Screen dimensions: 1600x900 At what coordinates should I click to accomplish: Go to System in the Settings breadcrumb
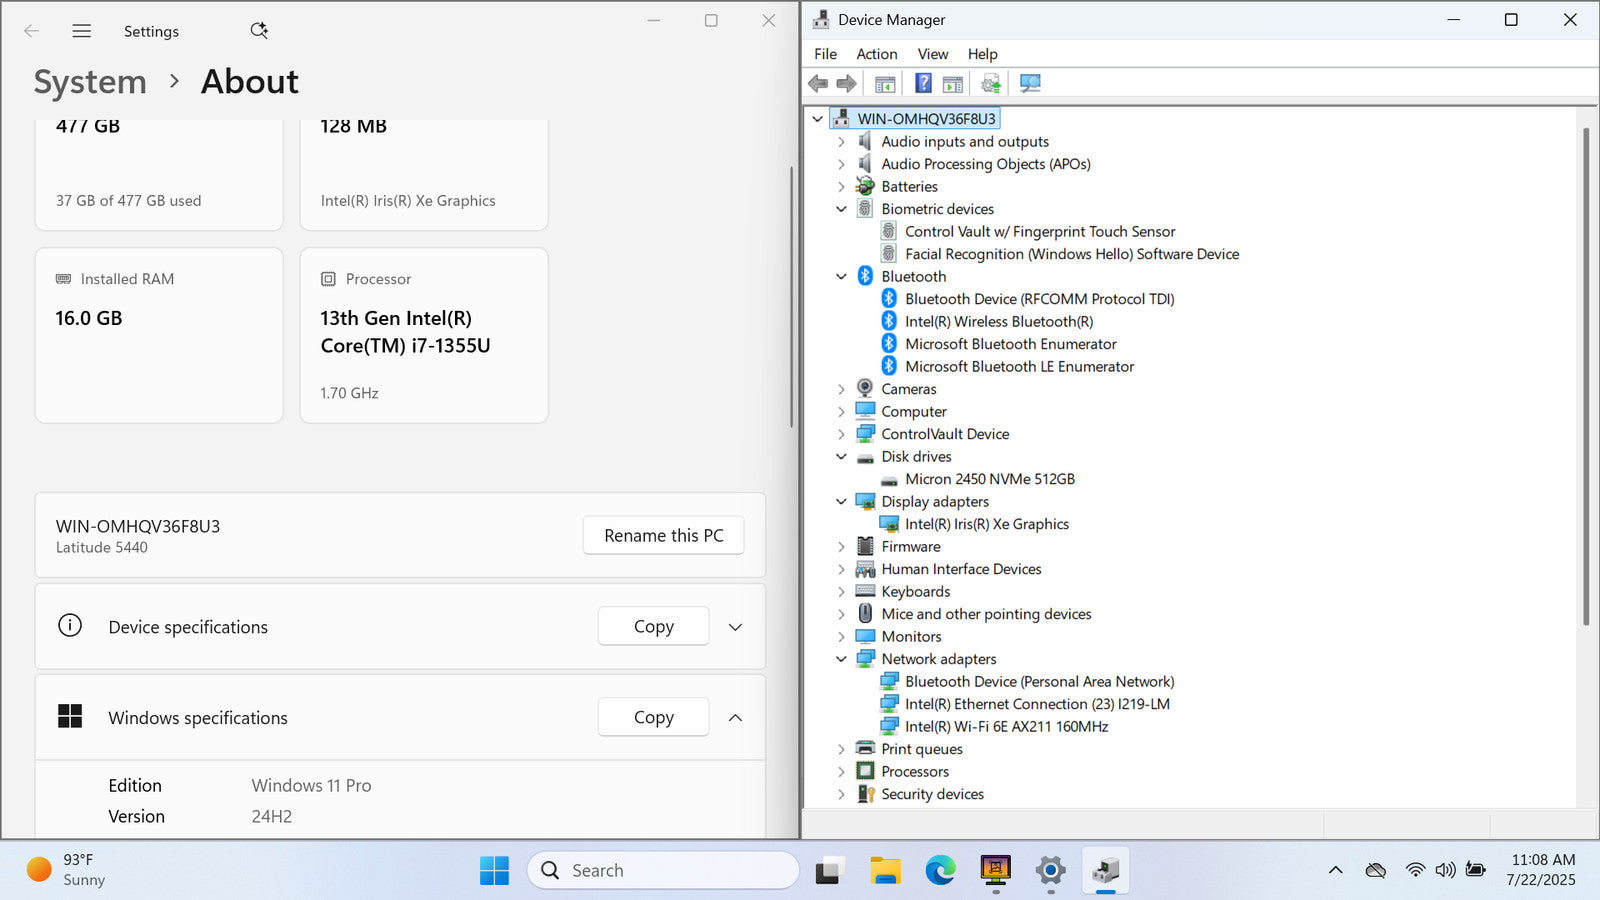[90, 82]
